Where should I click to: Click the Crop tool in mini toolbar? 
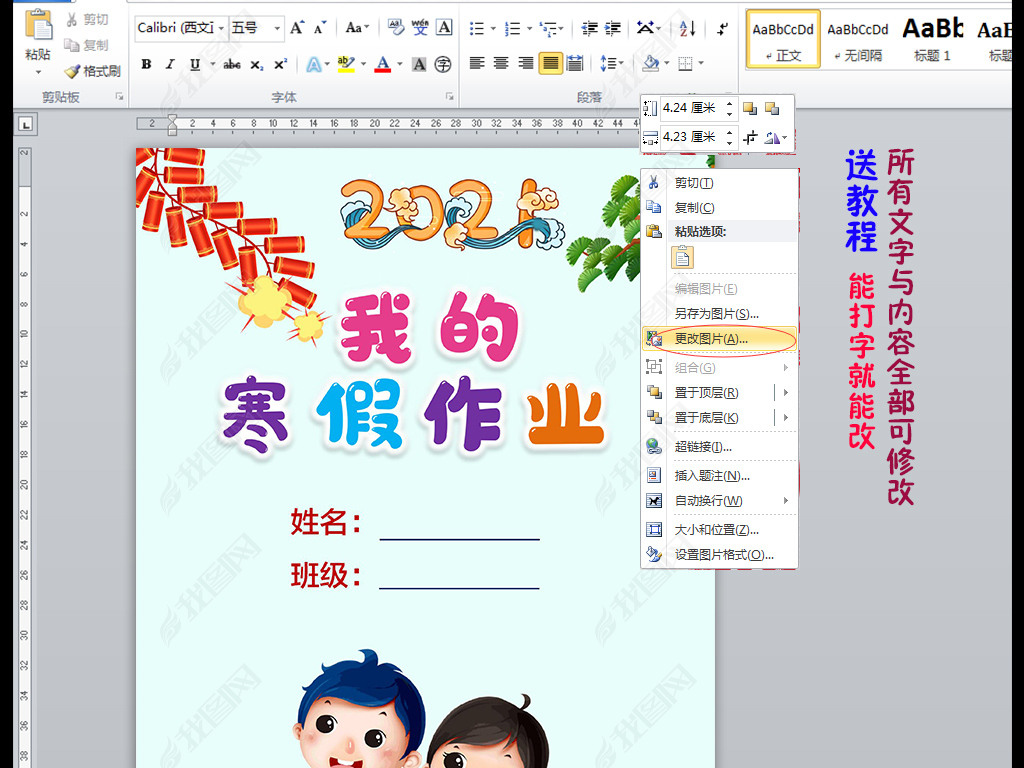point(750,137)
